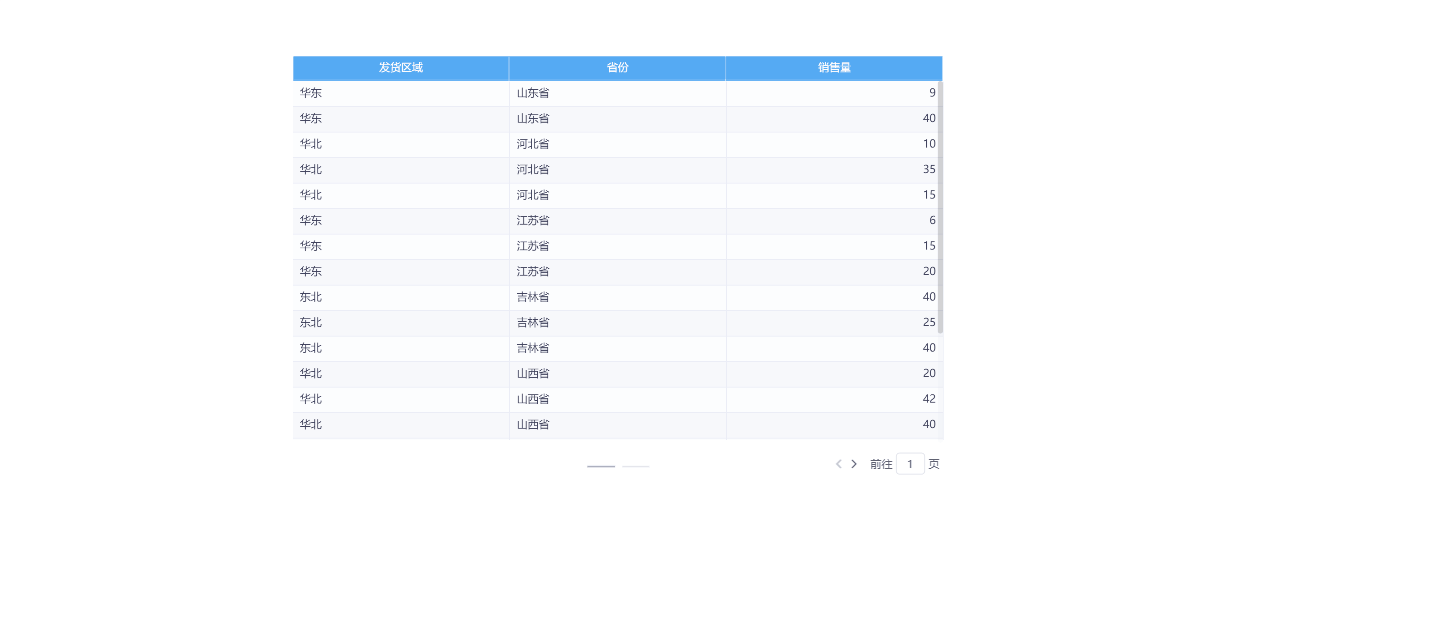Select the 40 cell in the 山东省 row
This screenshot has height=625, width=1440.
pos(834,119)
